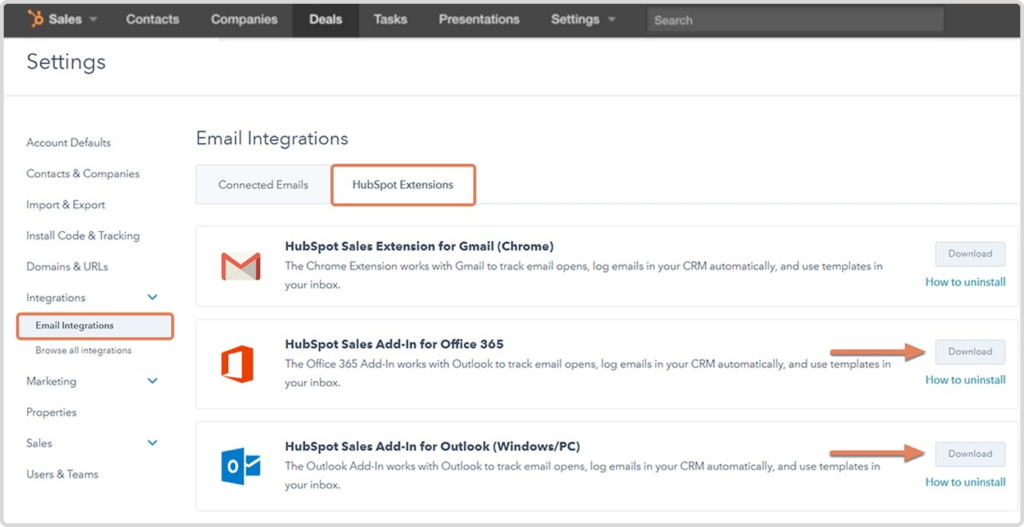Select the HubSpot Extensions tab
This screenshot has height=527, width=1024.
point(403,185)
